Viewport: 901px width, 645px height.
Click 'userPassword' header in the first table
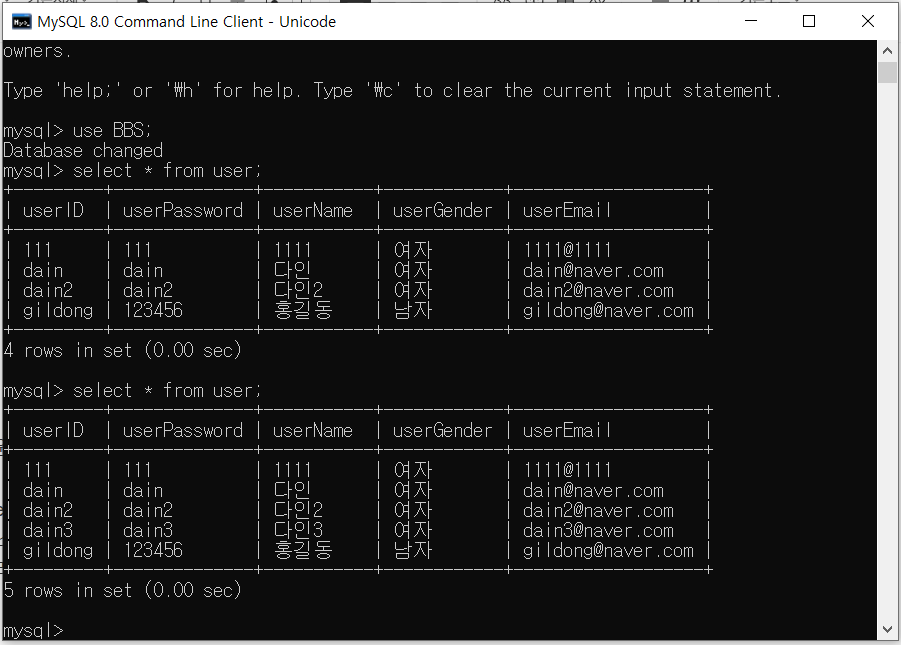[x=183, y=210]
